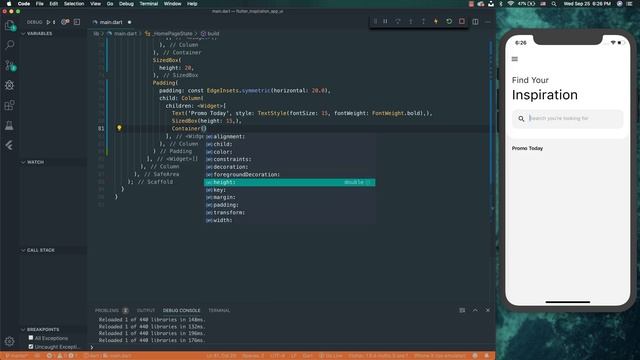Click the Wi-Fi icon in macOS menu bar
Screen dimensions: 640x360
tap(511, 4)
